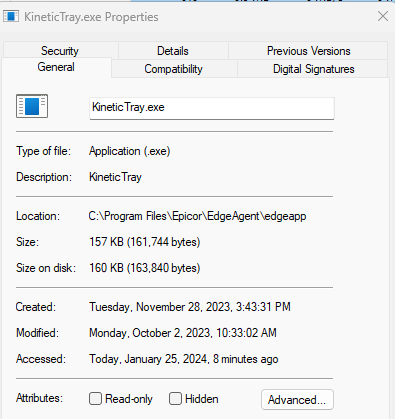Switch to the Security tab

pyautogui.click(x=60, y=51)
